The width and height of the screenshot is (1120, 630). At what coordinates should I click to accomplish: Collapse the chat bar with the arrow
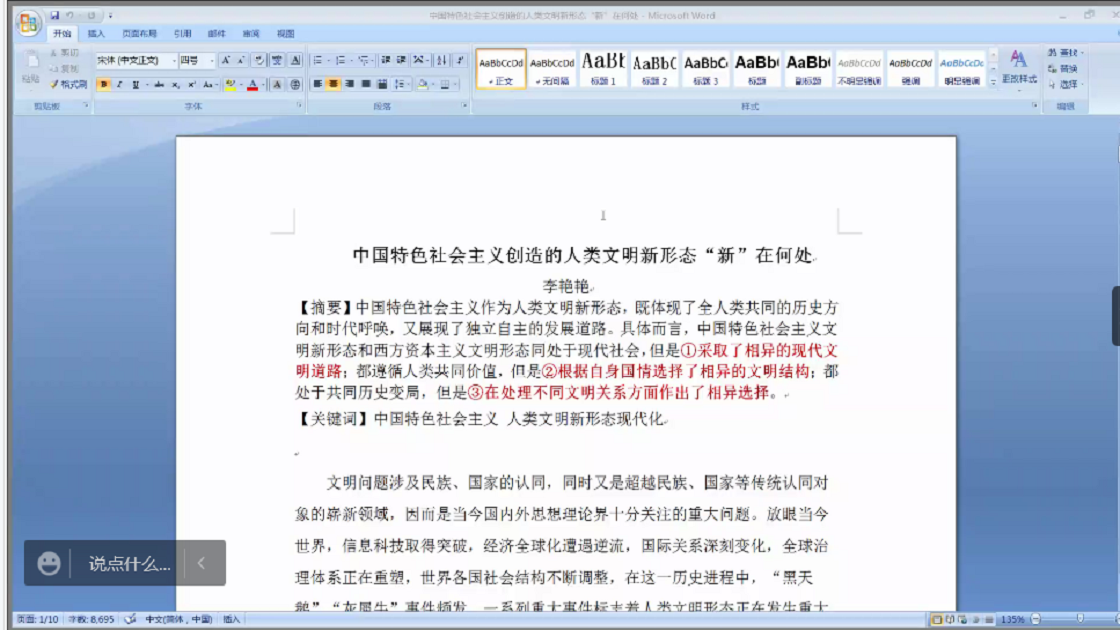coord(201,564)
